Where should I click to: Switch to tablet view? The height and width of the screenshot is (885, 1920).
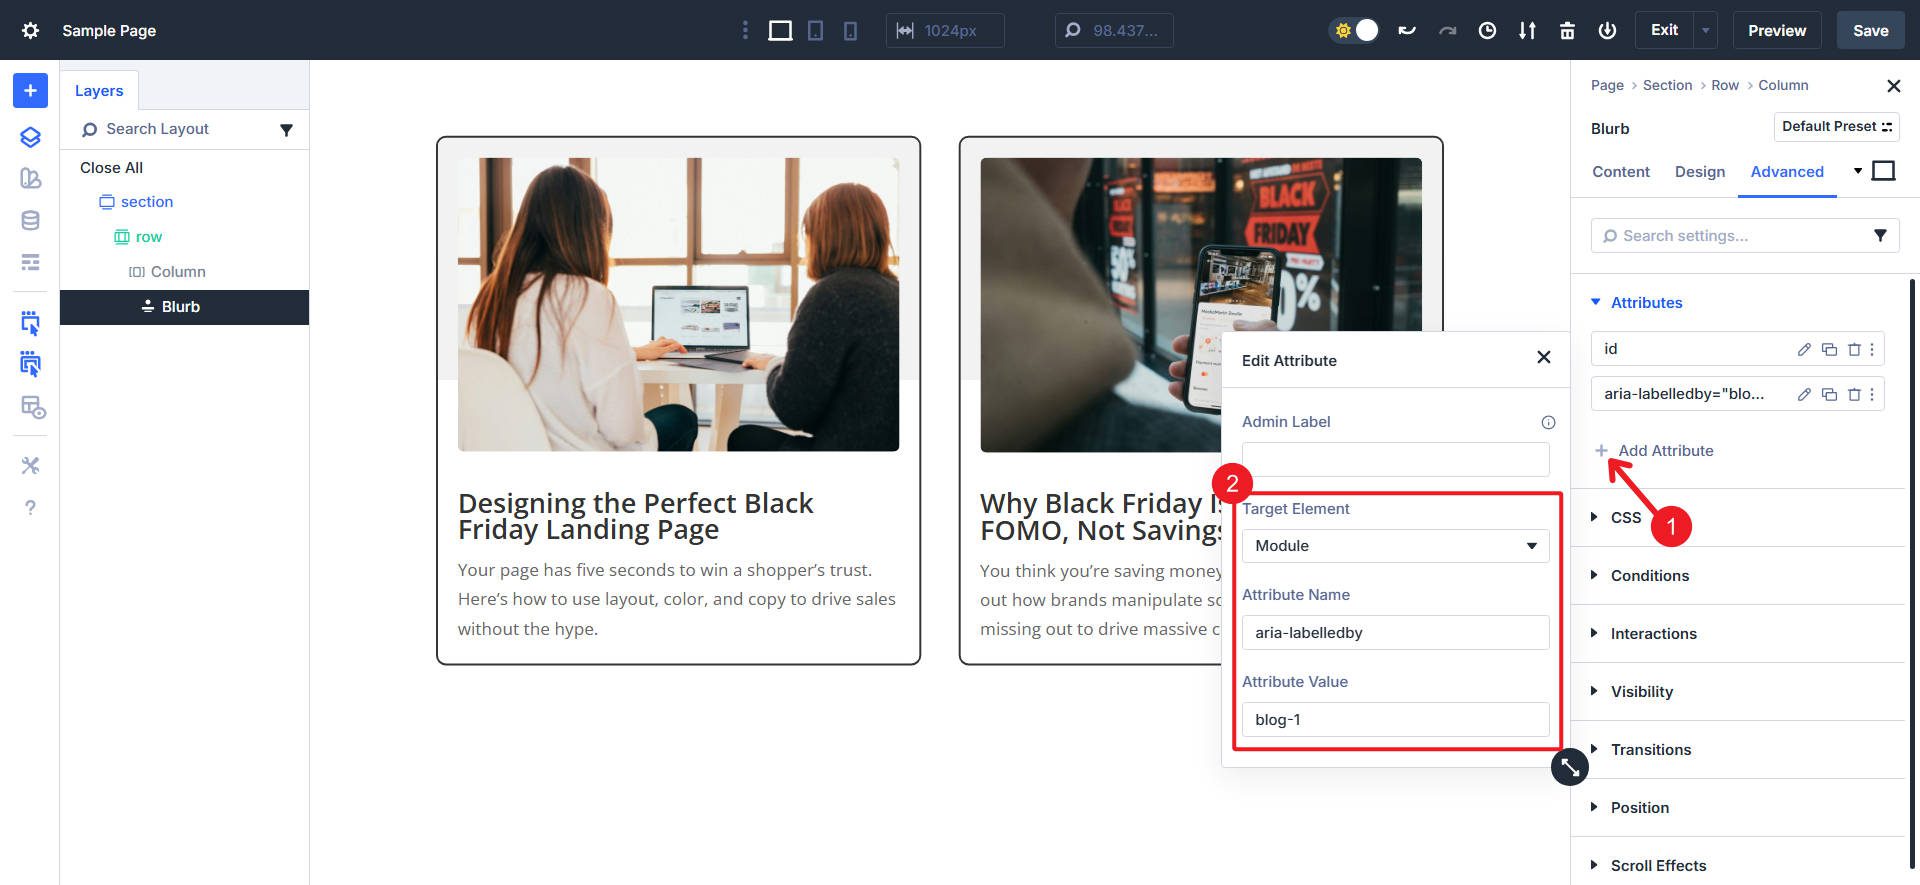[816, 30]
